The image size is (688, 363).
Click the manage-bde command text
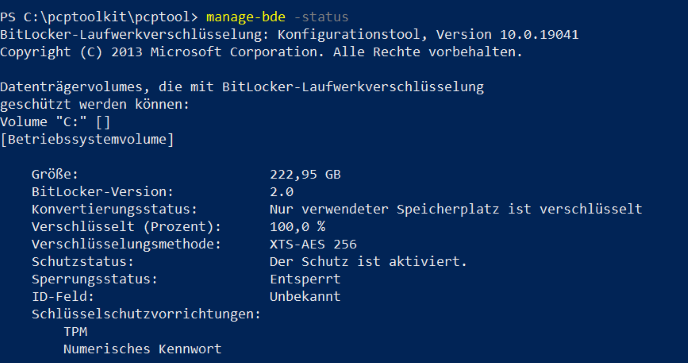[246, 17]
